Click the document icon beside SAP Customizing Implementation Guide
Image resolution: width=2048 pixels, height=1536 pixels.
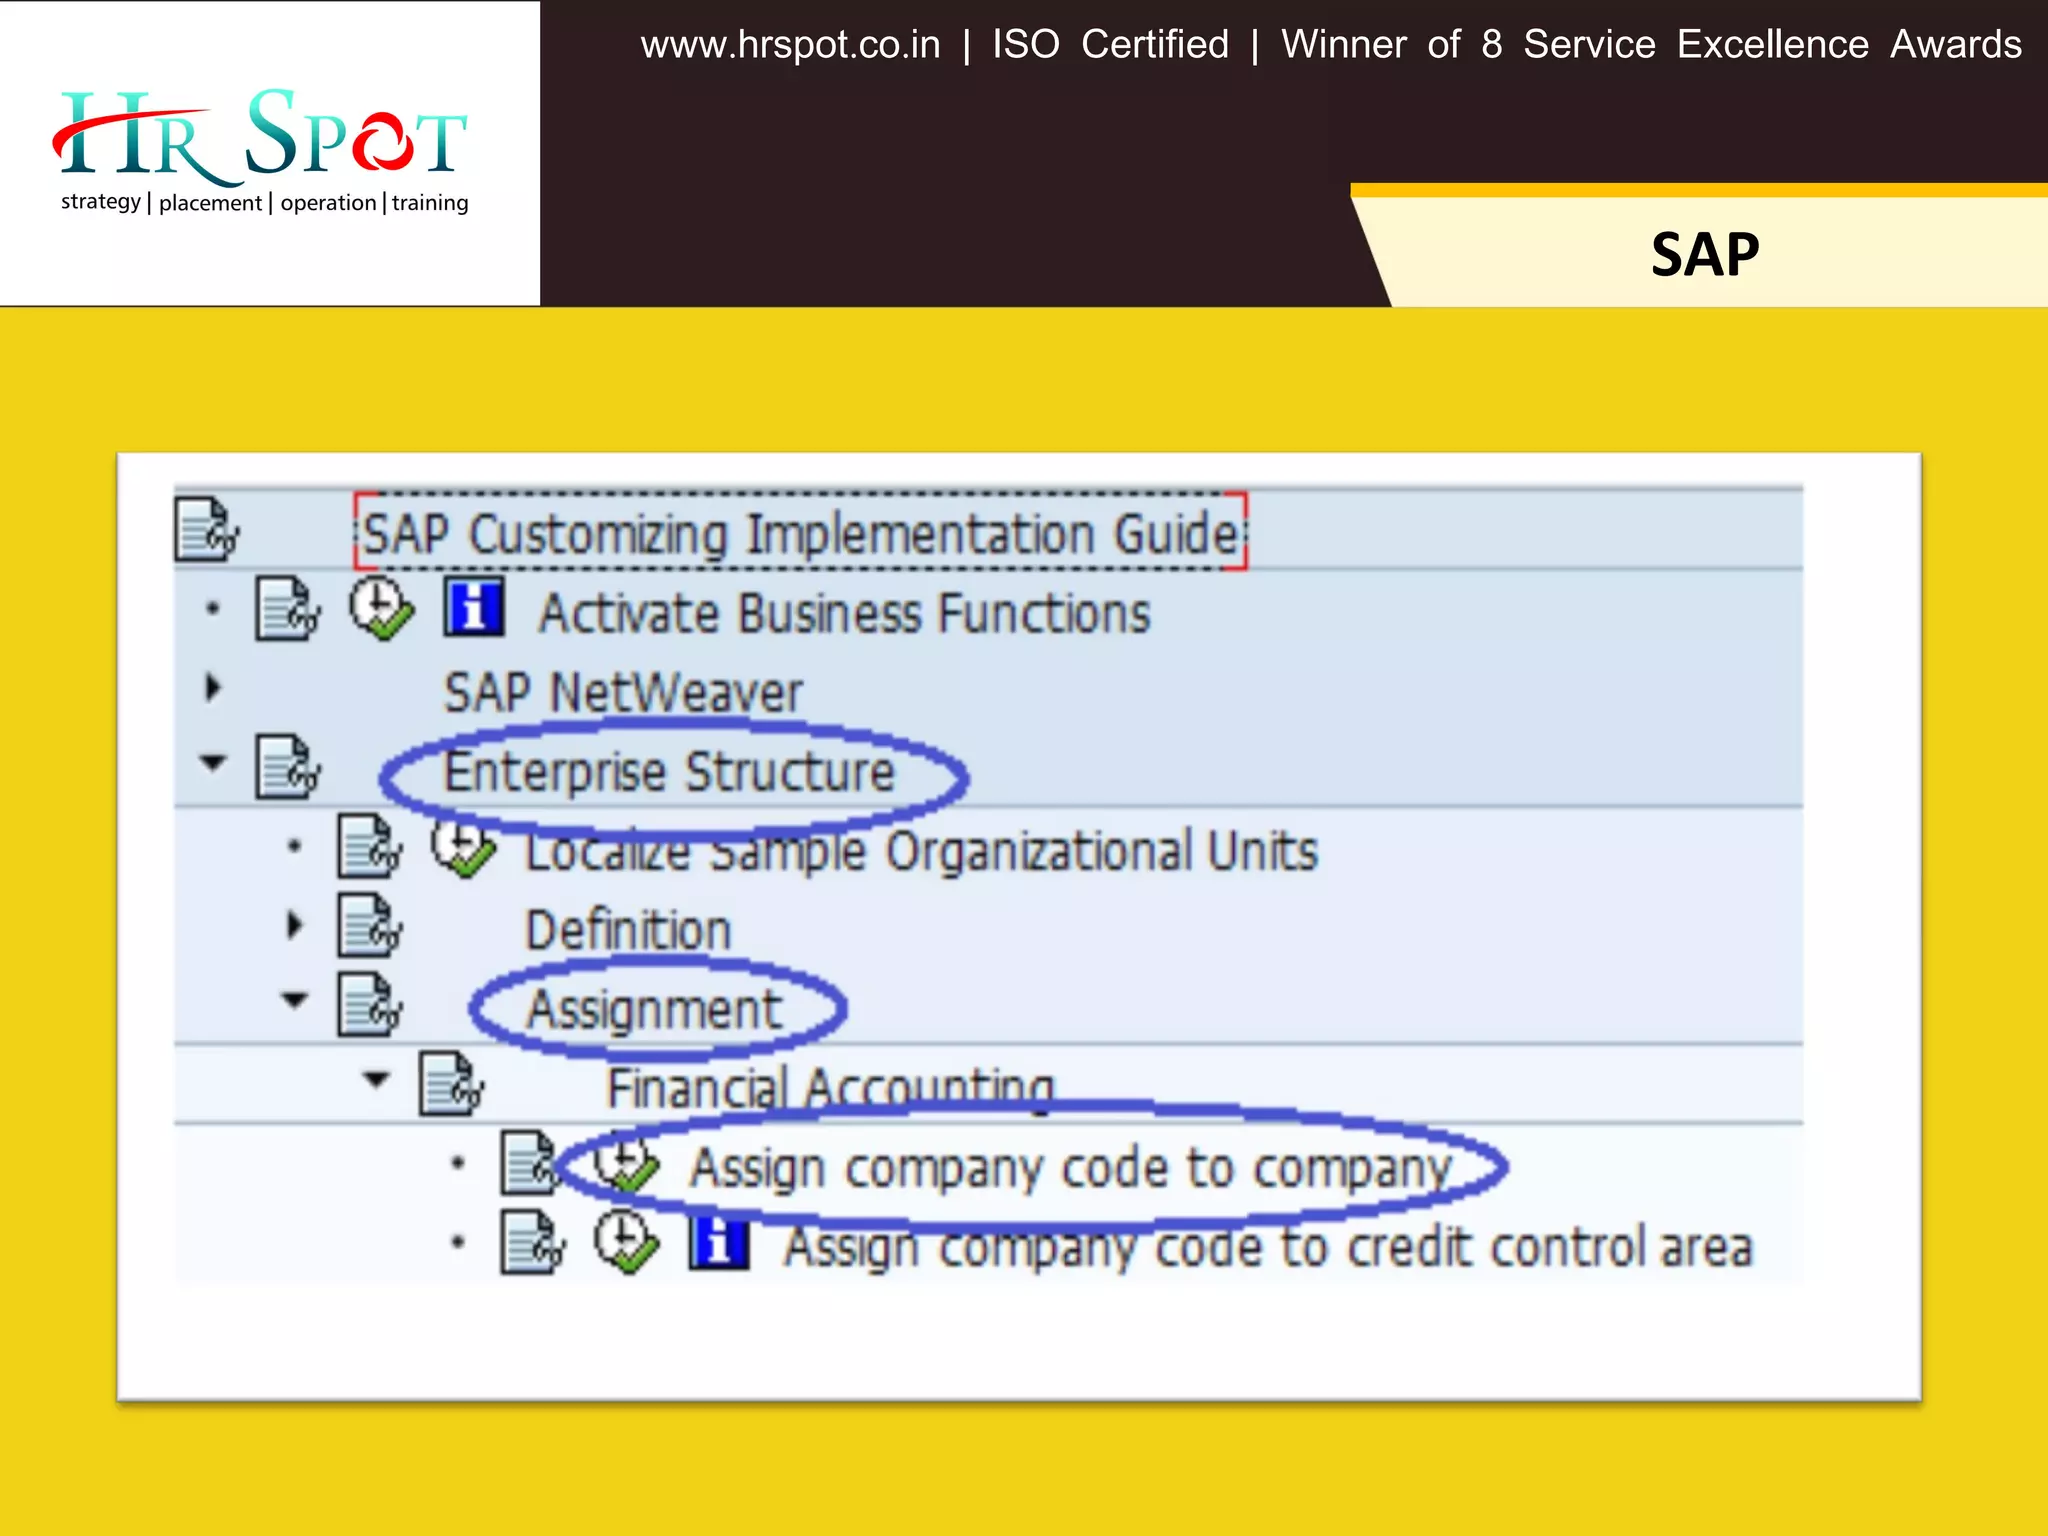207,529
